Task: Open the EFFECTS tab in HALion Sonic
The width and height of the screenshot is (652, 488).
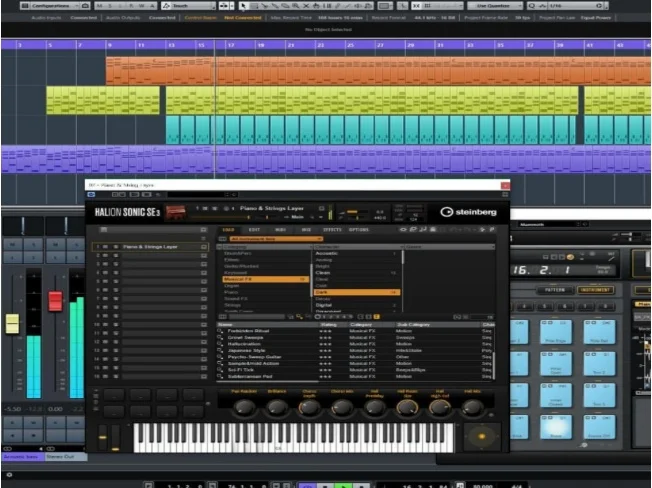Action: point(332,229)
